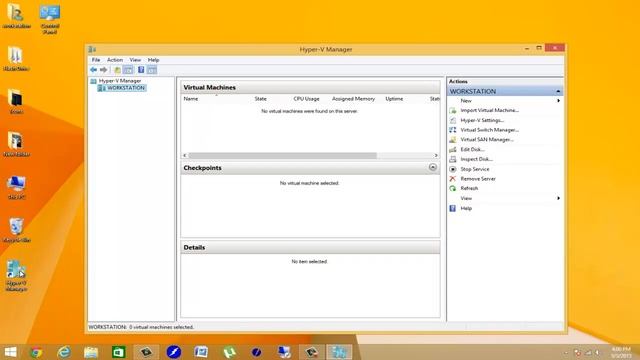Choose Edit Disk action
Viewport: 640px width, 360px height.
coord(472,149)
